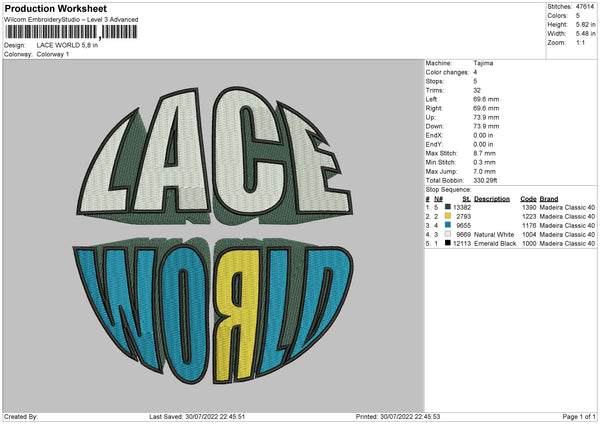Click the Code column header
Viewport: 600px width, 424px height.
[528, 198]
